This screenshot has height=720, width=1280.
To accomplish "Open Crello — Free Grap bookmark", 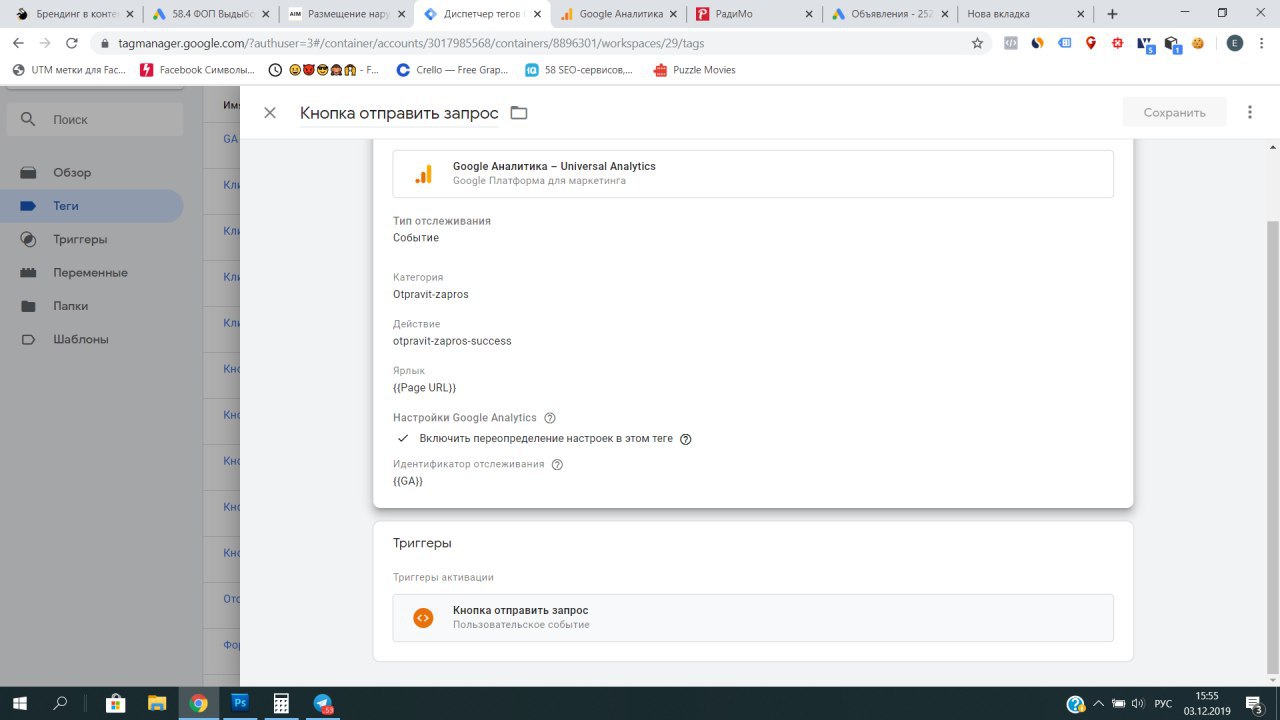I will click(453, 70).
